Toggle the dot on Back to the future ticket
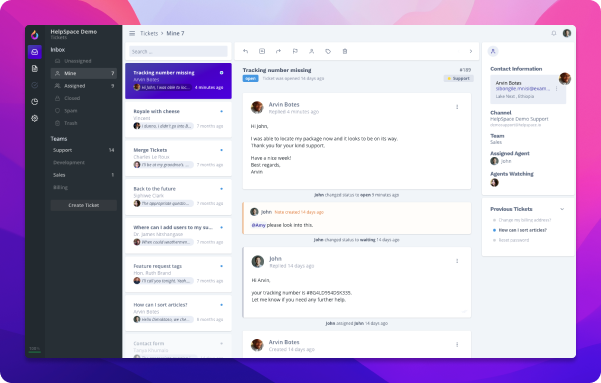This screenshot has width=601, height=383. tap(222, 189)
